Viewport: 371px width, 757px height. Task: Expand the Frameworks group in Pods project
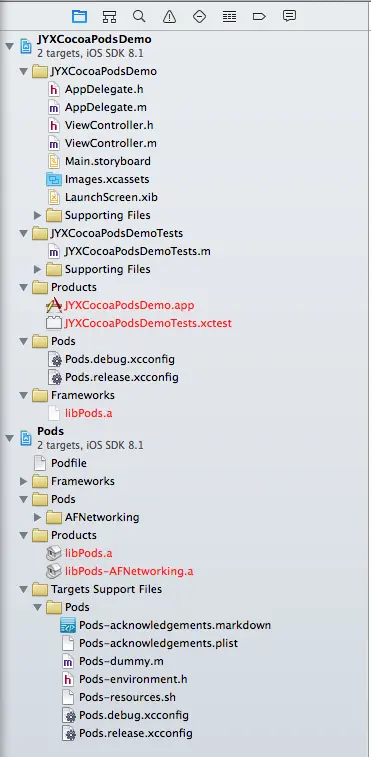(x=23, y=481)
